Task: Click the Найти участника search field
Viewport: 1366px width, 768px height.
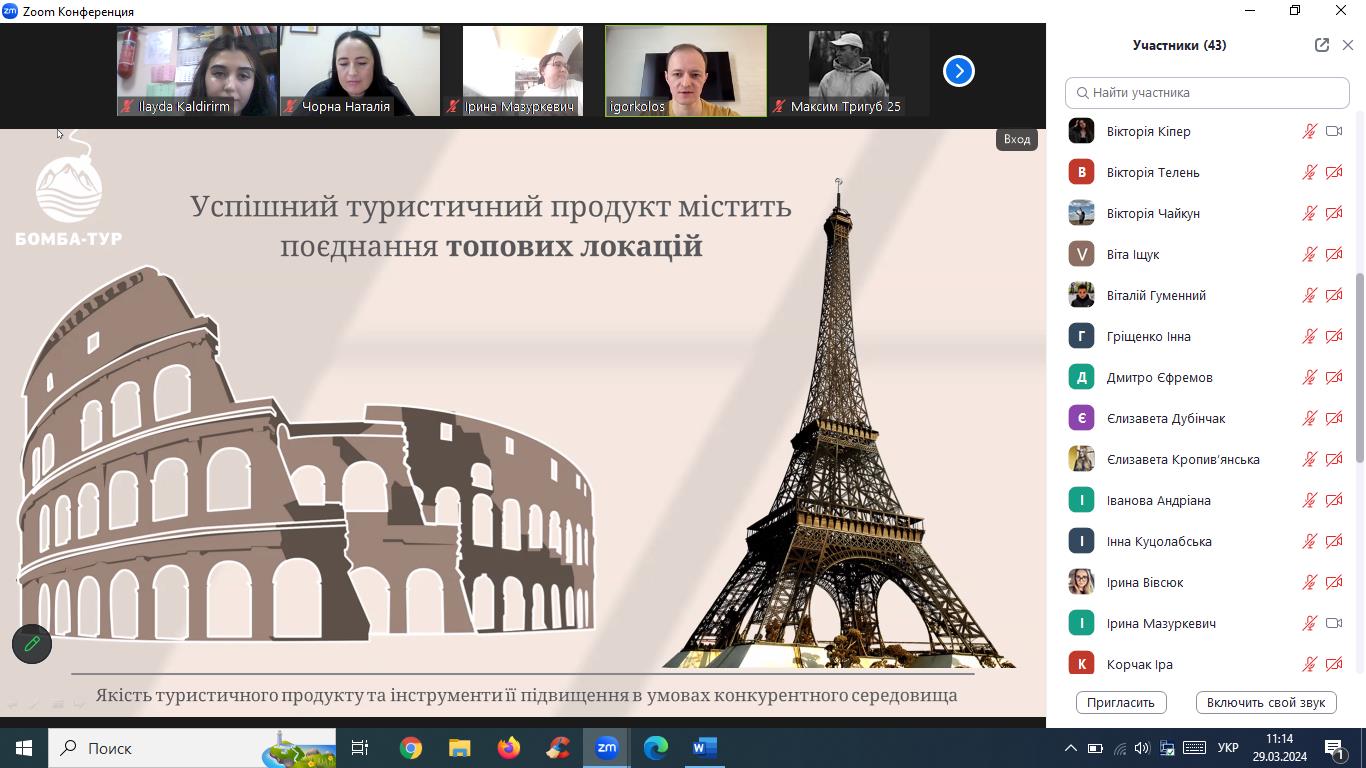Action: [x=1207, y=92]
